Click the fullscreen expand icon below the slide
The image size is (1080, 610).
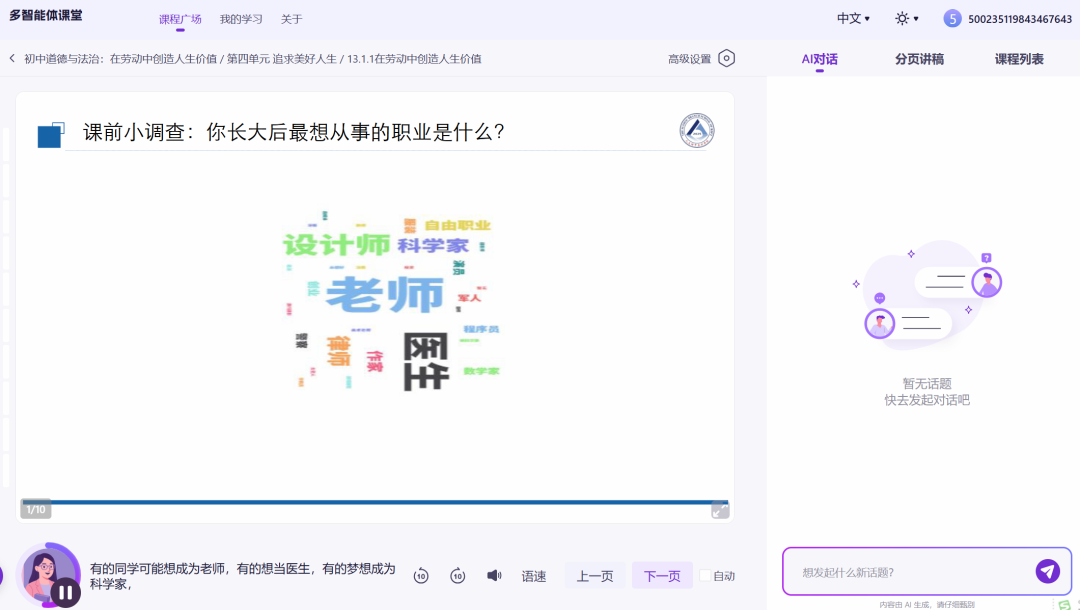pyautogui.click(x=721, y=510)
